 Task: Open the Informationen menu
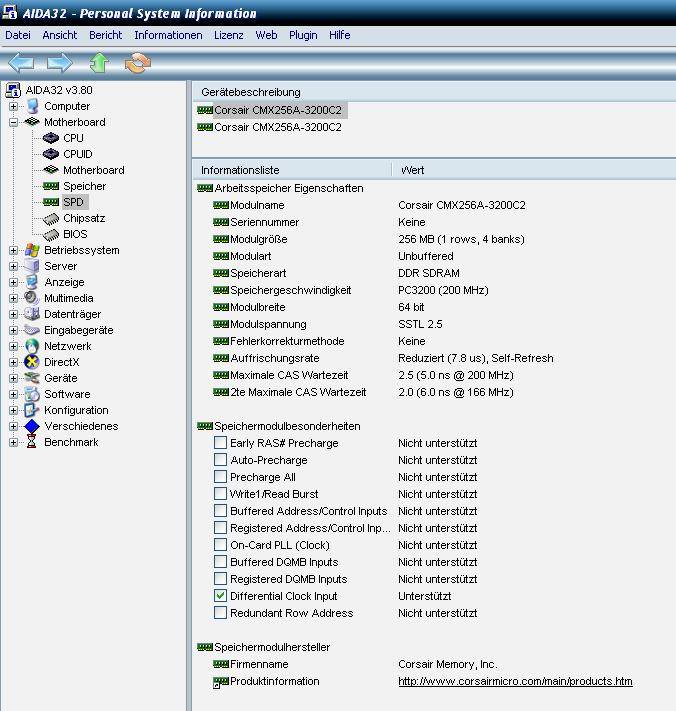tap(168, 35)
